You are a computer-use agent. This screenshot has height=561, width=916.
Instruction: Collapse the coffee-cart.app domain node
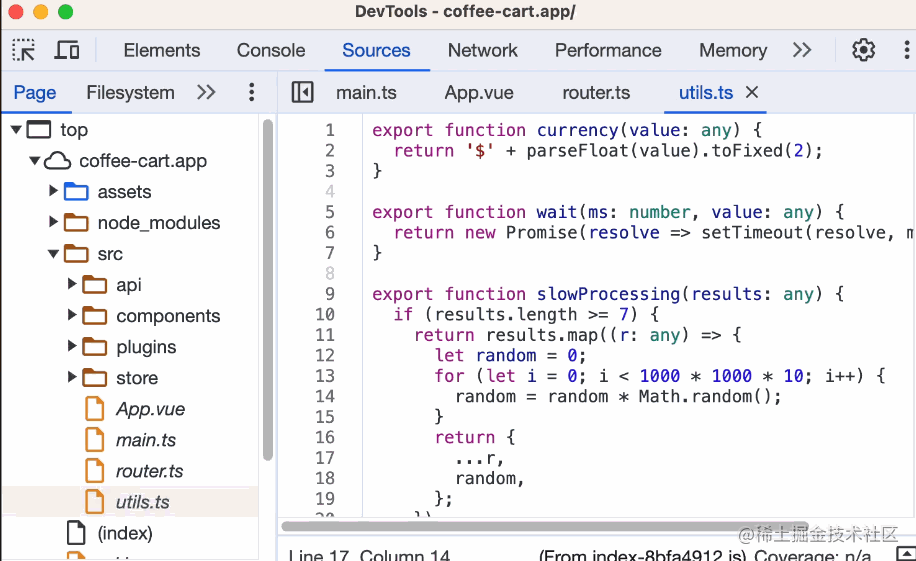point(35,160)
